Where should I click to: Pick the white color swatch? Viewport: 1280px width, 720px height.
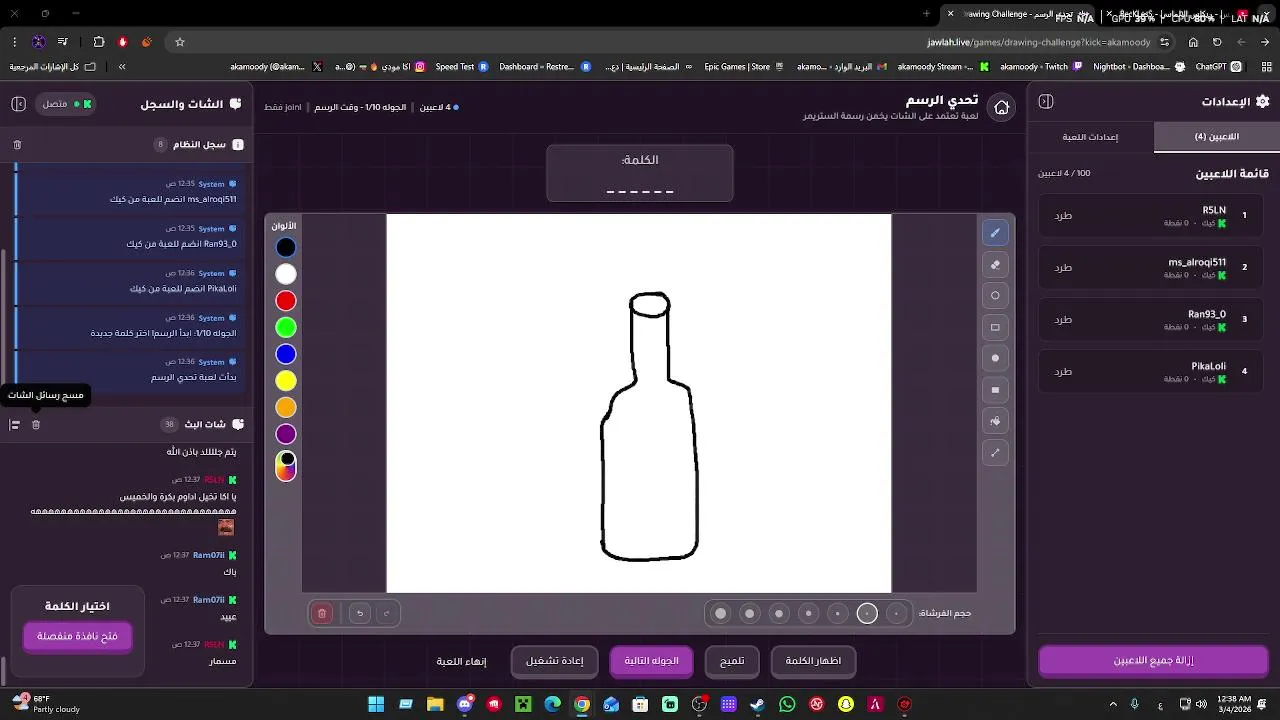tap(286, 274)
